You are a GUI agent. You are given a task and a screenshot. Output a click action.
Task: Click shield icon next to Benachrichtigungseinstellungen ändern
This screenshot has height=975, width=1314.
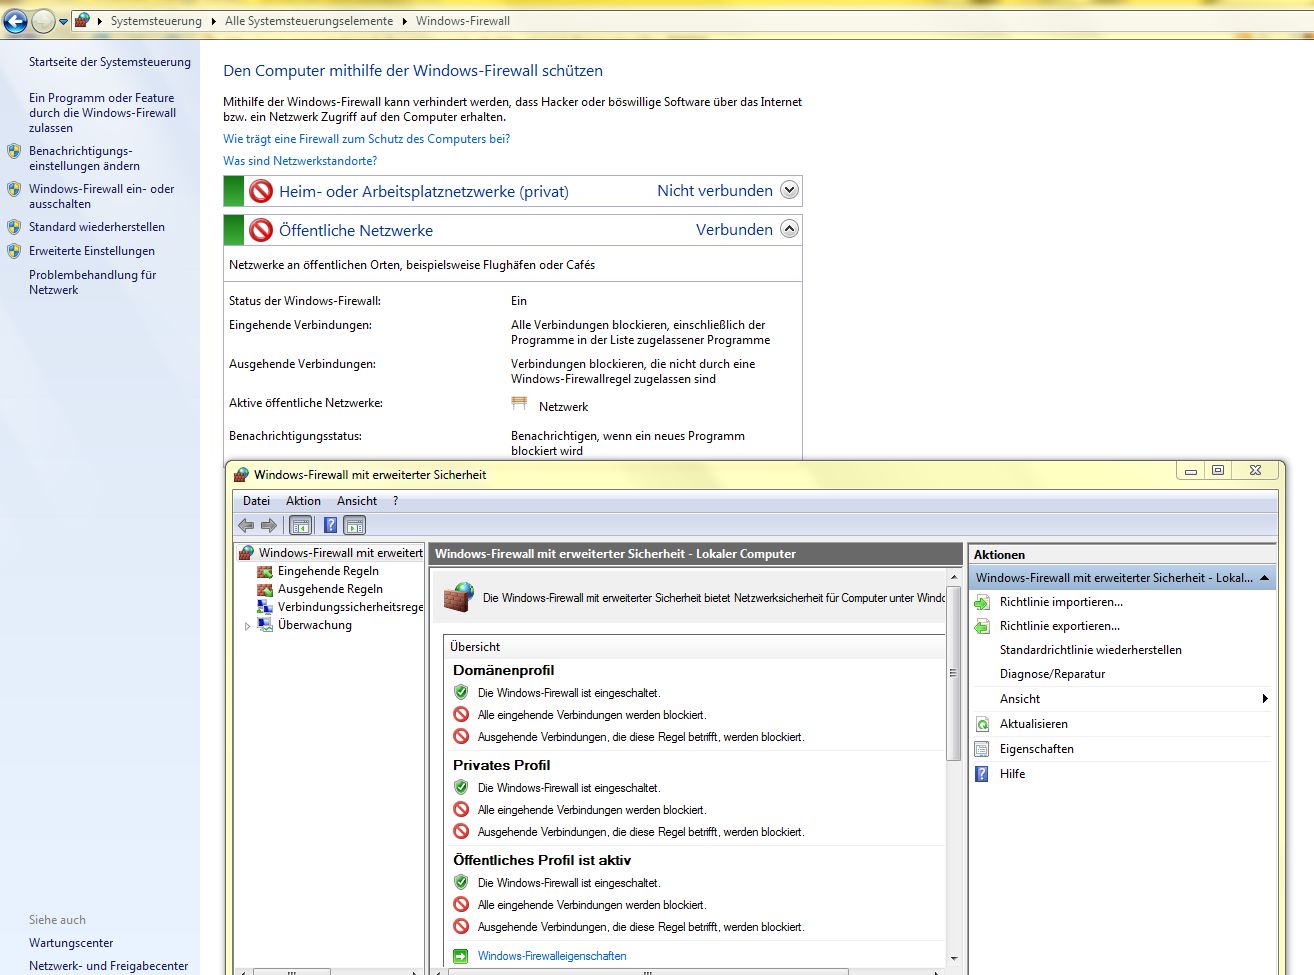14,152
